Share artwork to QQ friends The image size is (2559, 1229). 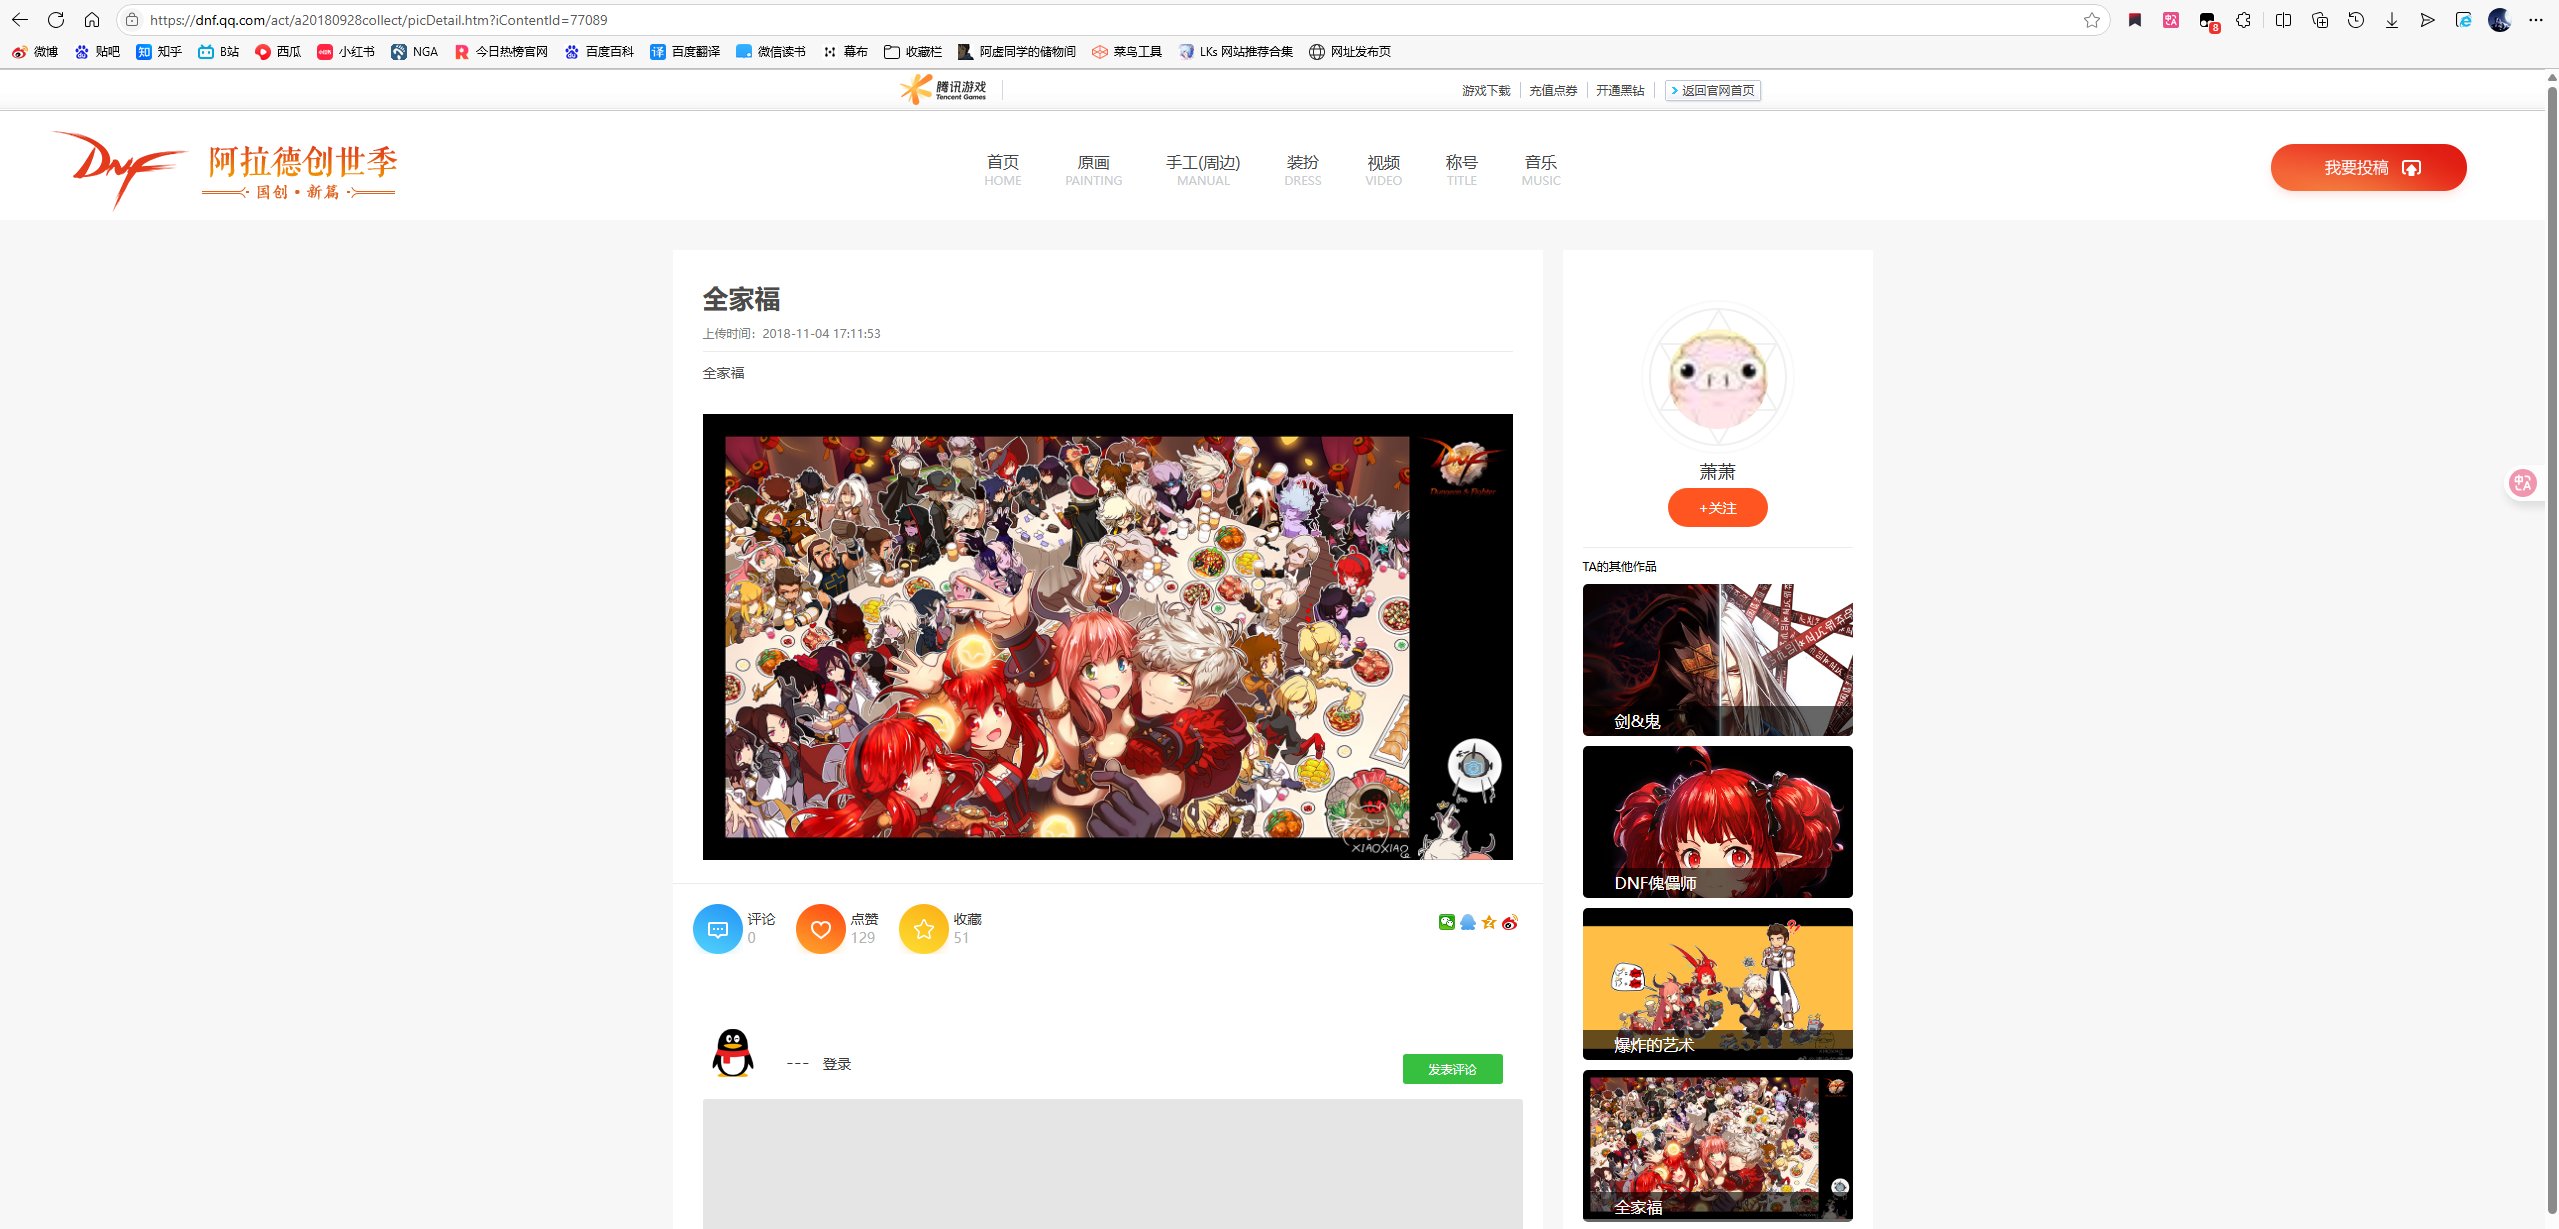(1467, 922)
